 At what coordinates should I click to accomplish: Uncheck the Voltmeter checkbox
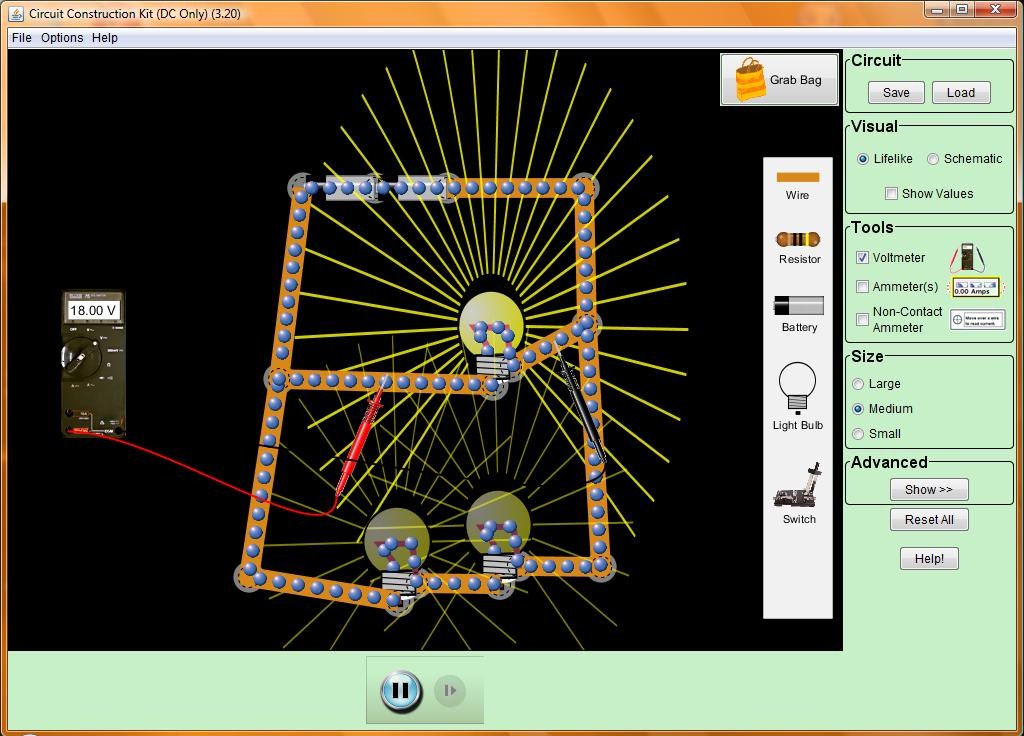[862, 257]
